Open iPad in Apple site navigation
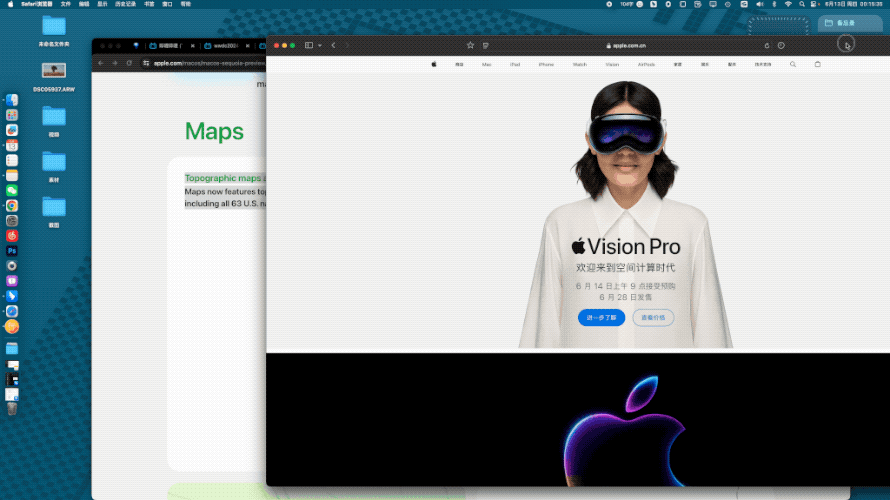 tap(515, 65)
